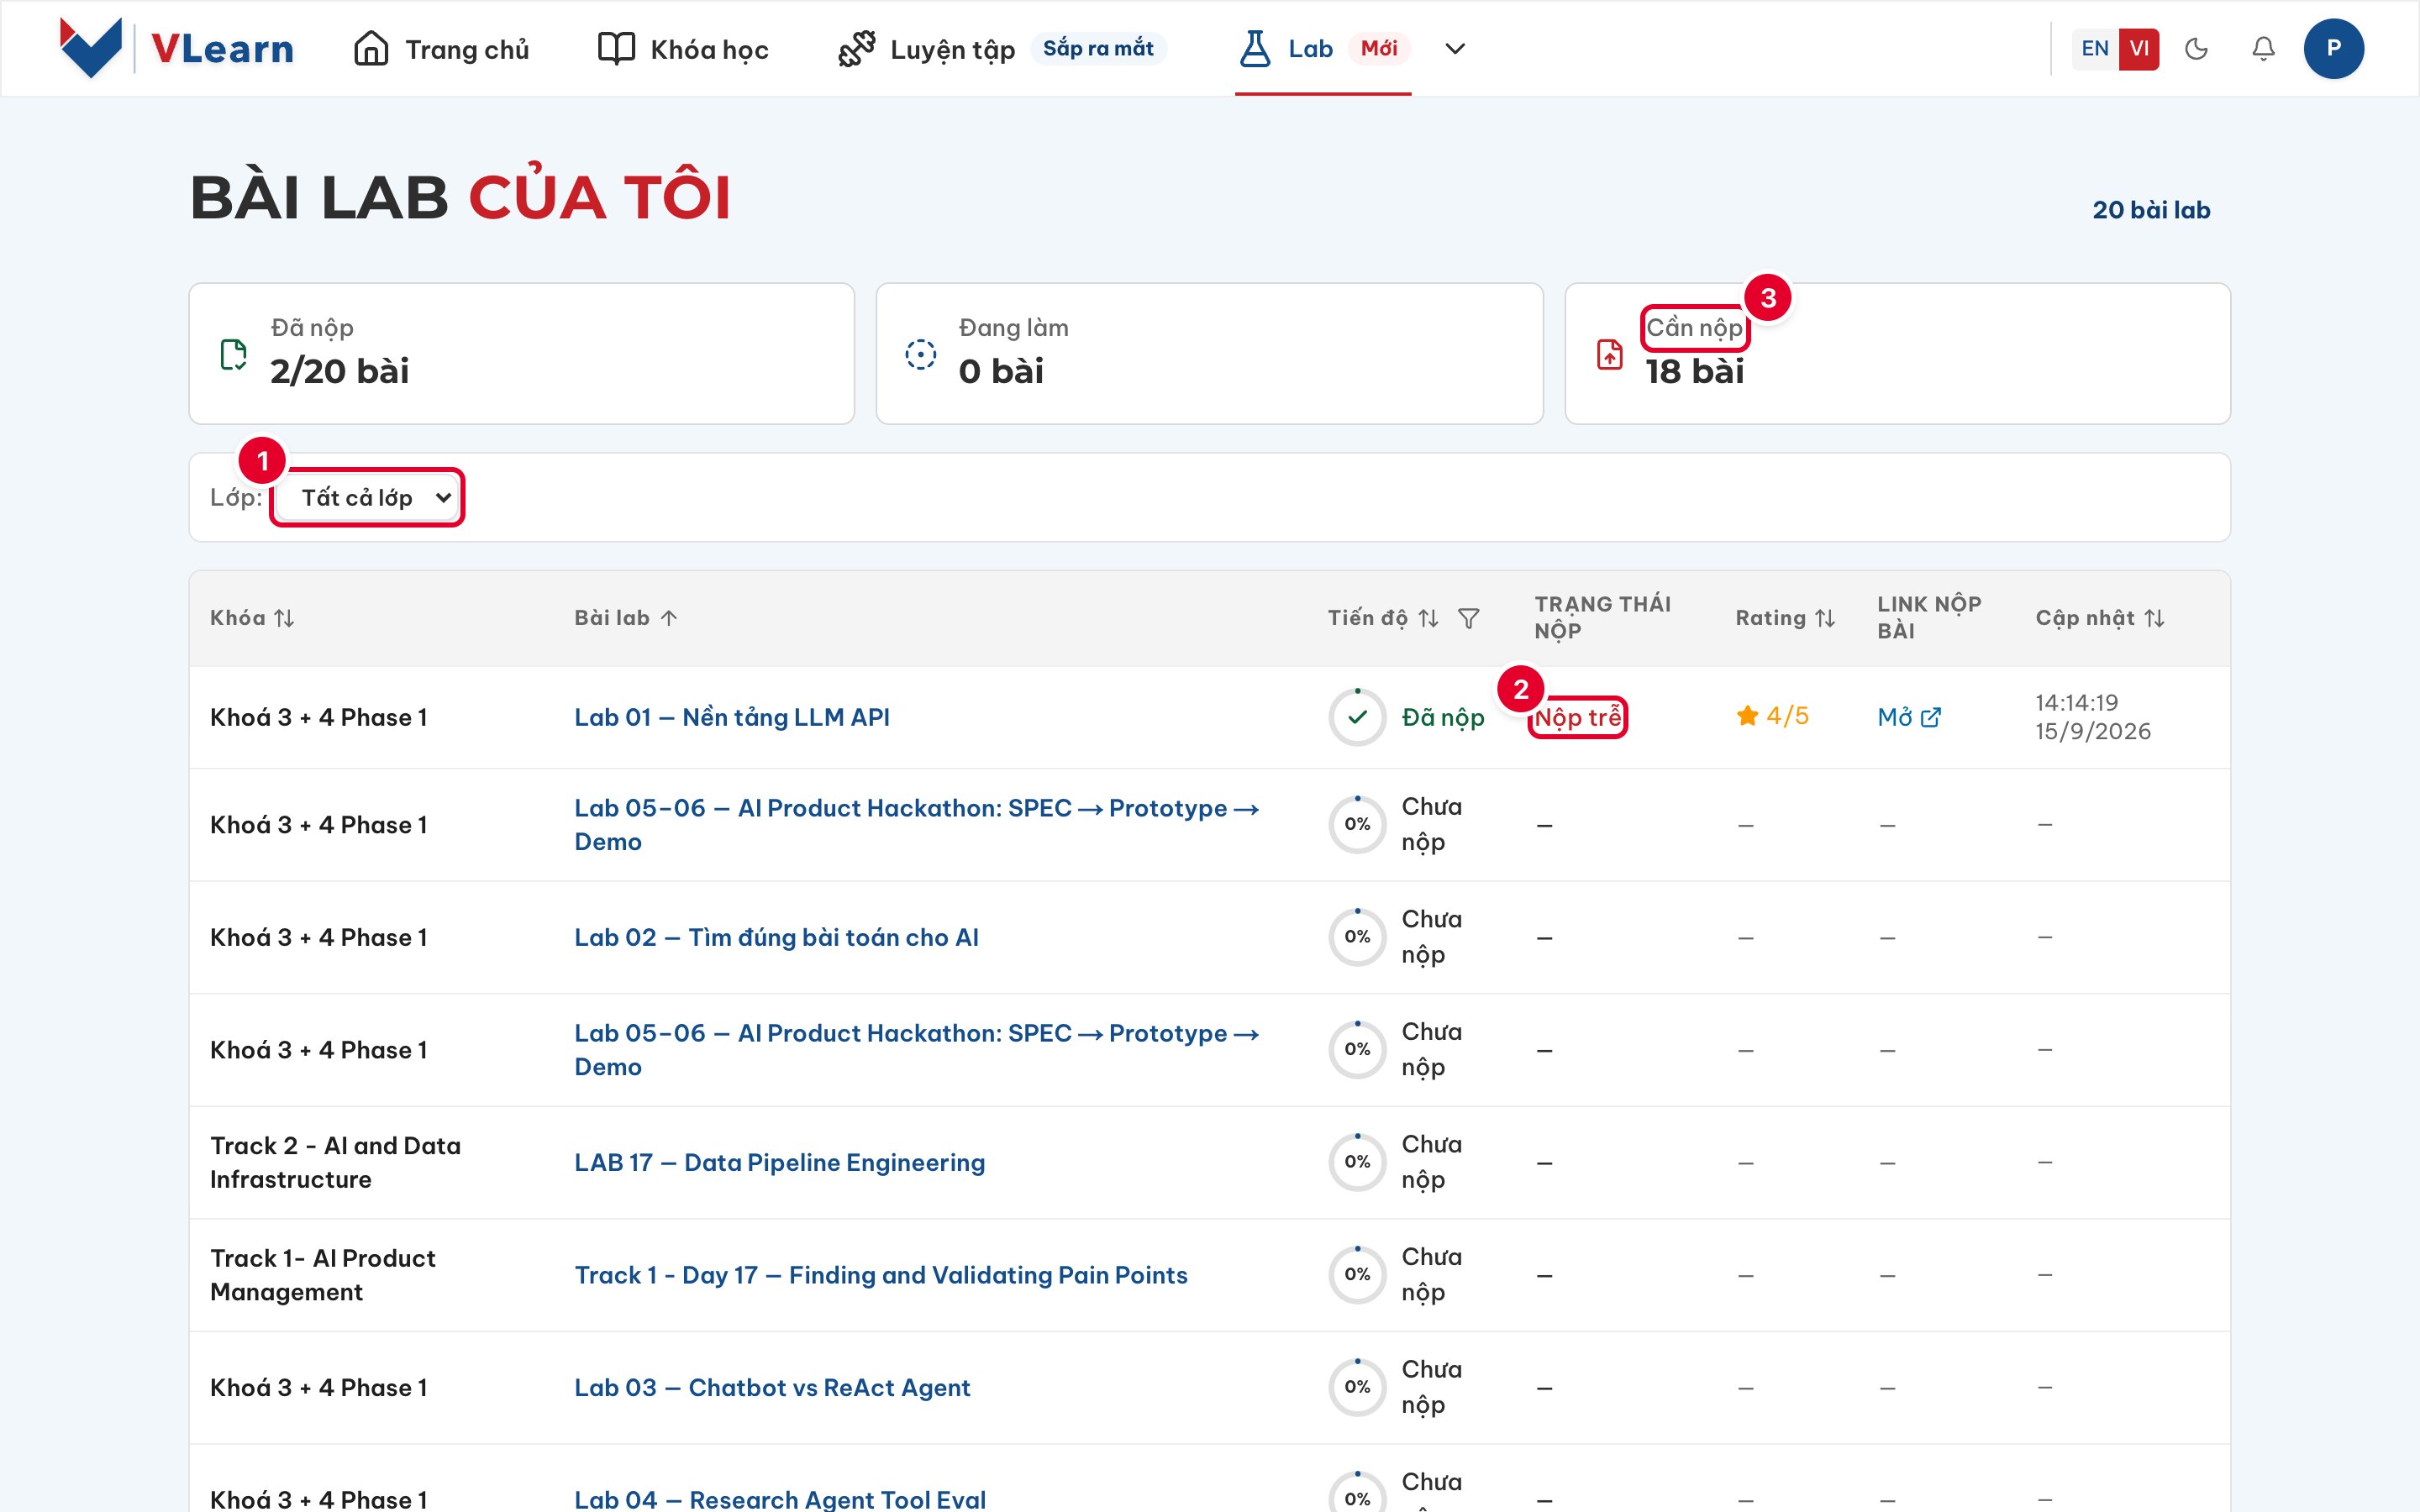This screenshot has width=2420, height=1512.
Task: Sort by the Cập nhật column header
Action: tap(2100, 618)
